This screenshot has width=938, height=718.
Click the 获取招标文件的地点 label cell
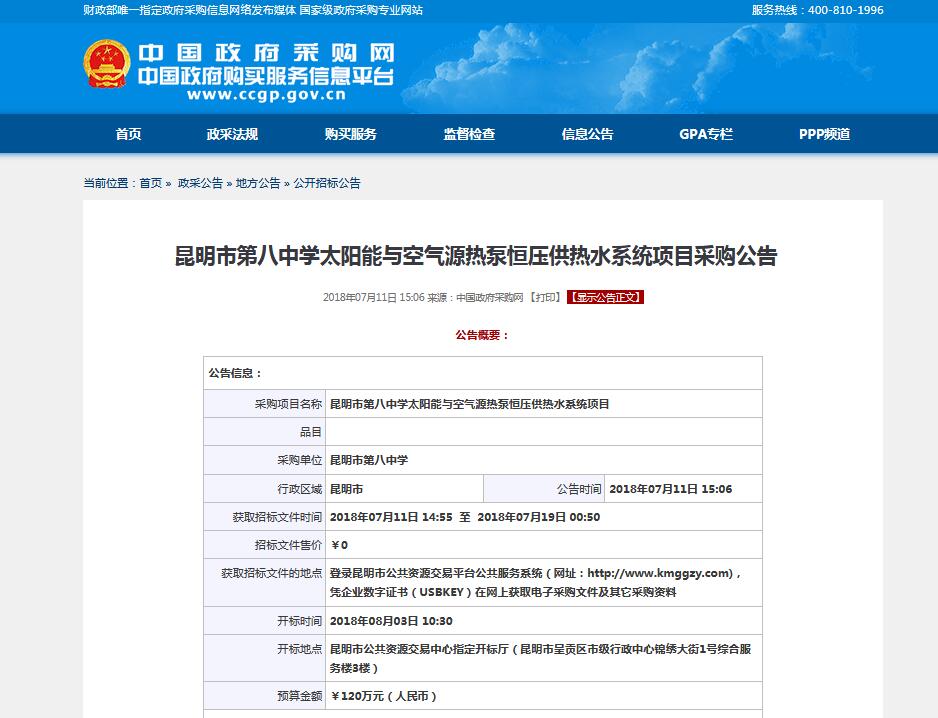point(264,583)
